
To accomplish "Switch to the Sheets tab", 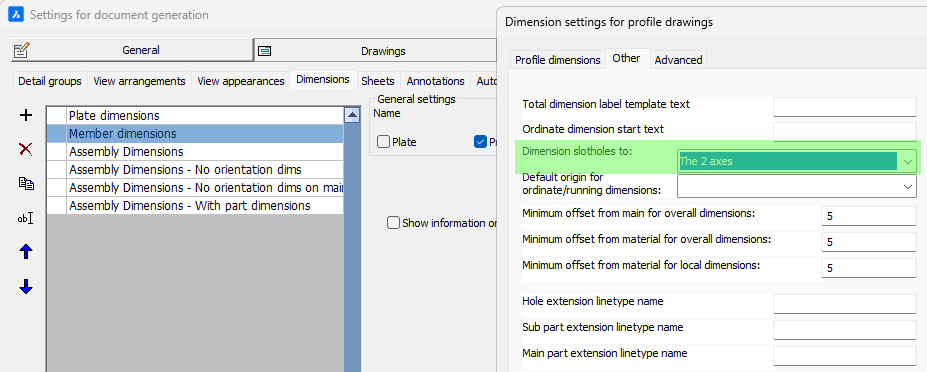I will pyautogui.click(x=378, y=81).
